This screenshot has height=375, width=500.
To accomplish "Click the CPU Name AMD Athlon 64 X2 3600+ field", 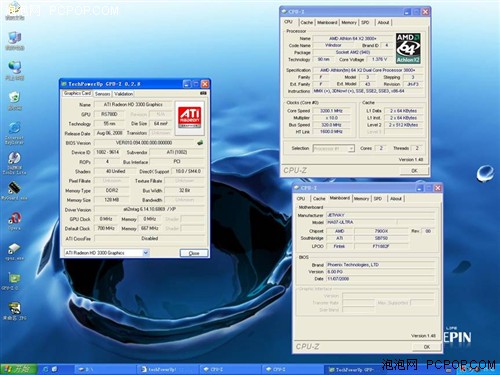I will coord(352,38).
